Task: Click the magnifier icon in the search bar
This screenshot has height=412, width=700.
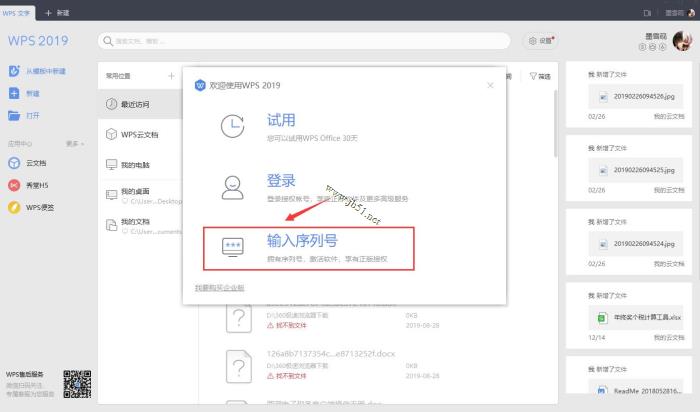Action: pyautogui.click(x=108, y=41)
